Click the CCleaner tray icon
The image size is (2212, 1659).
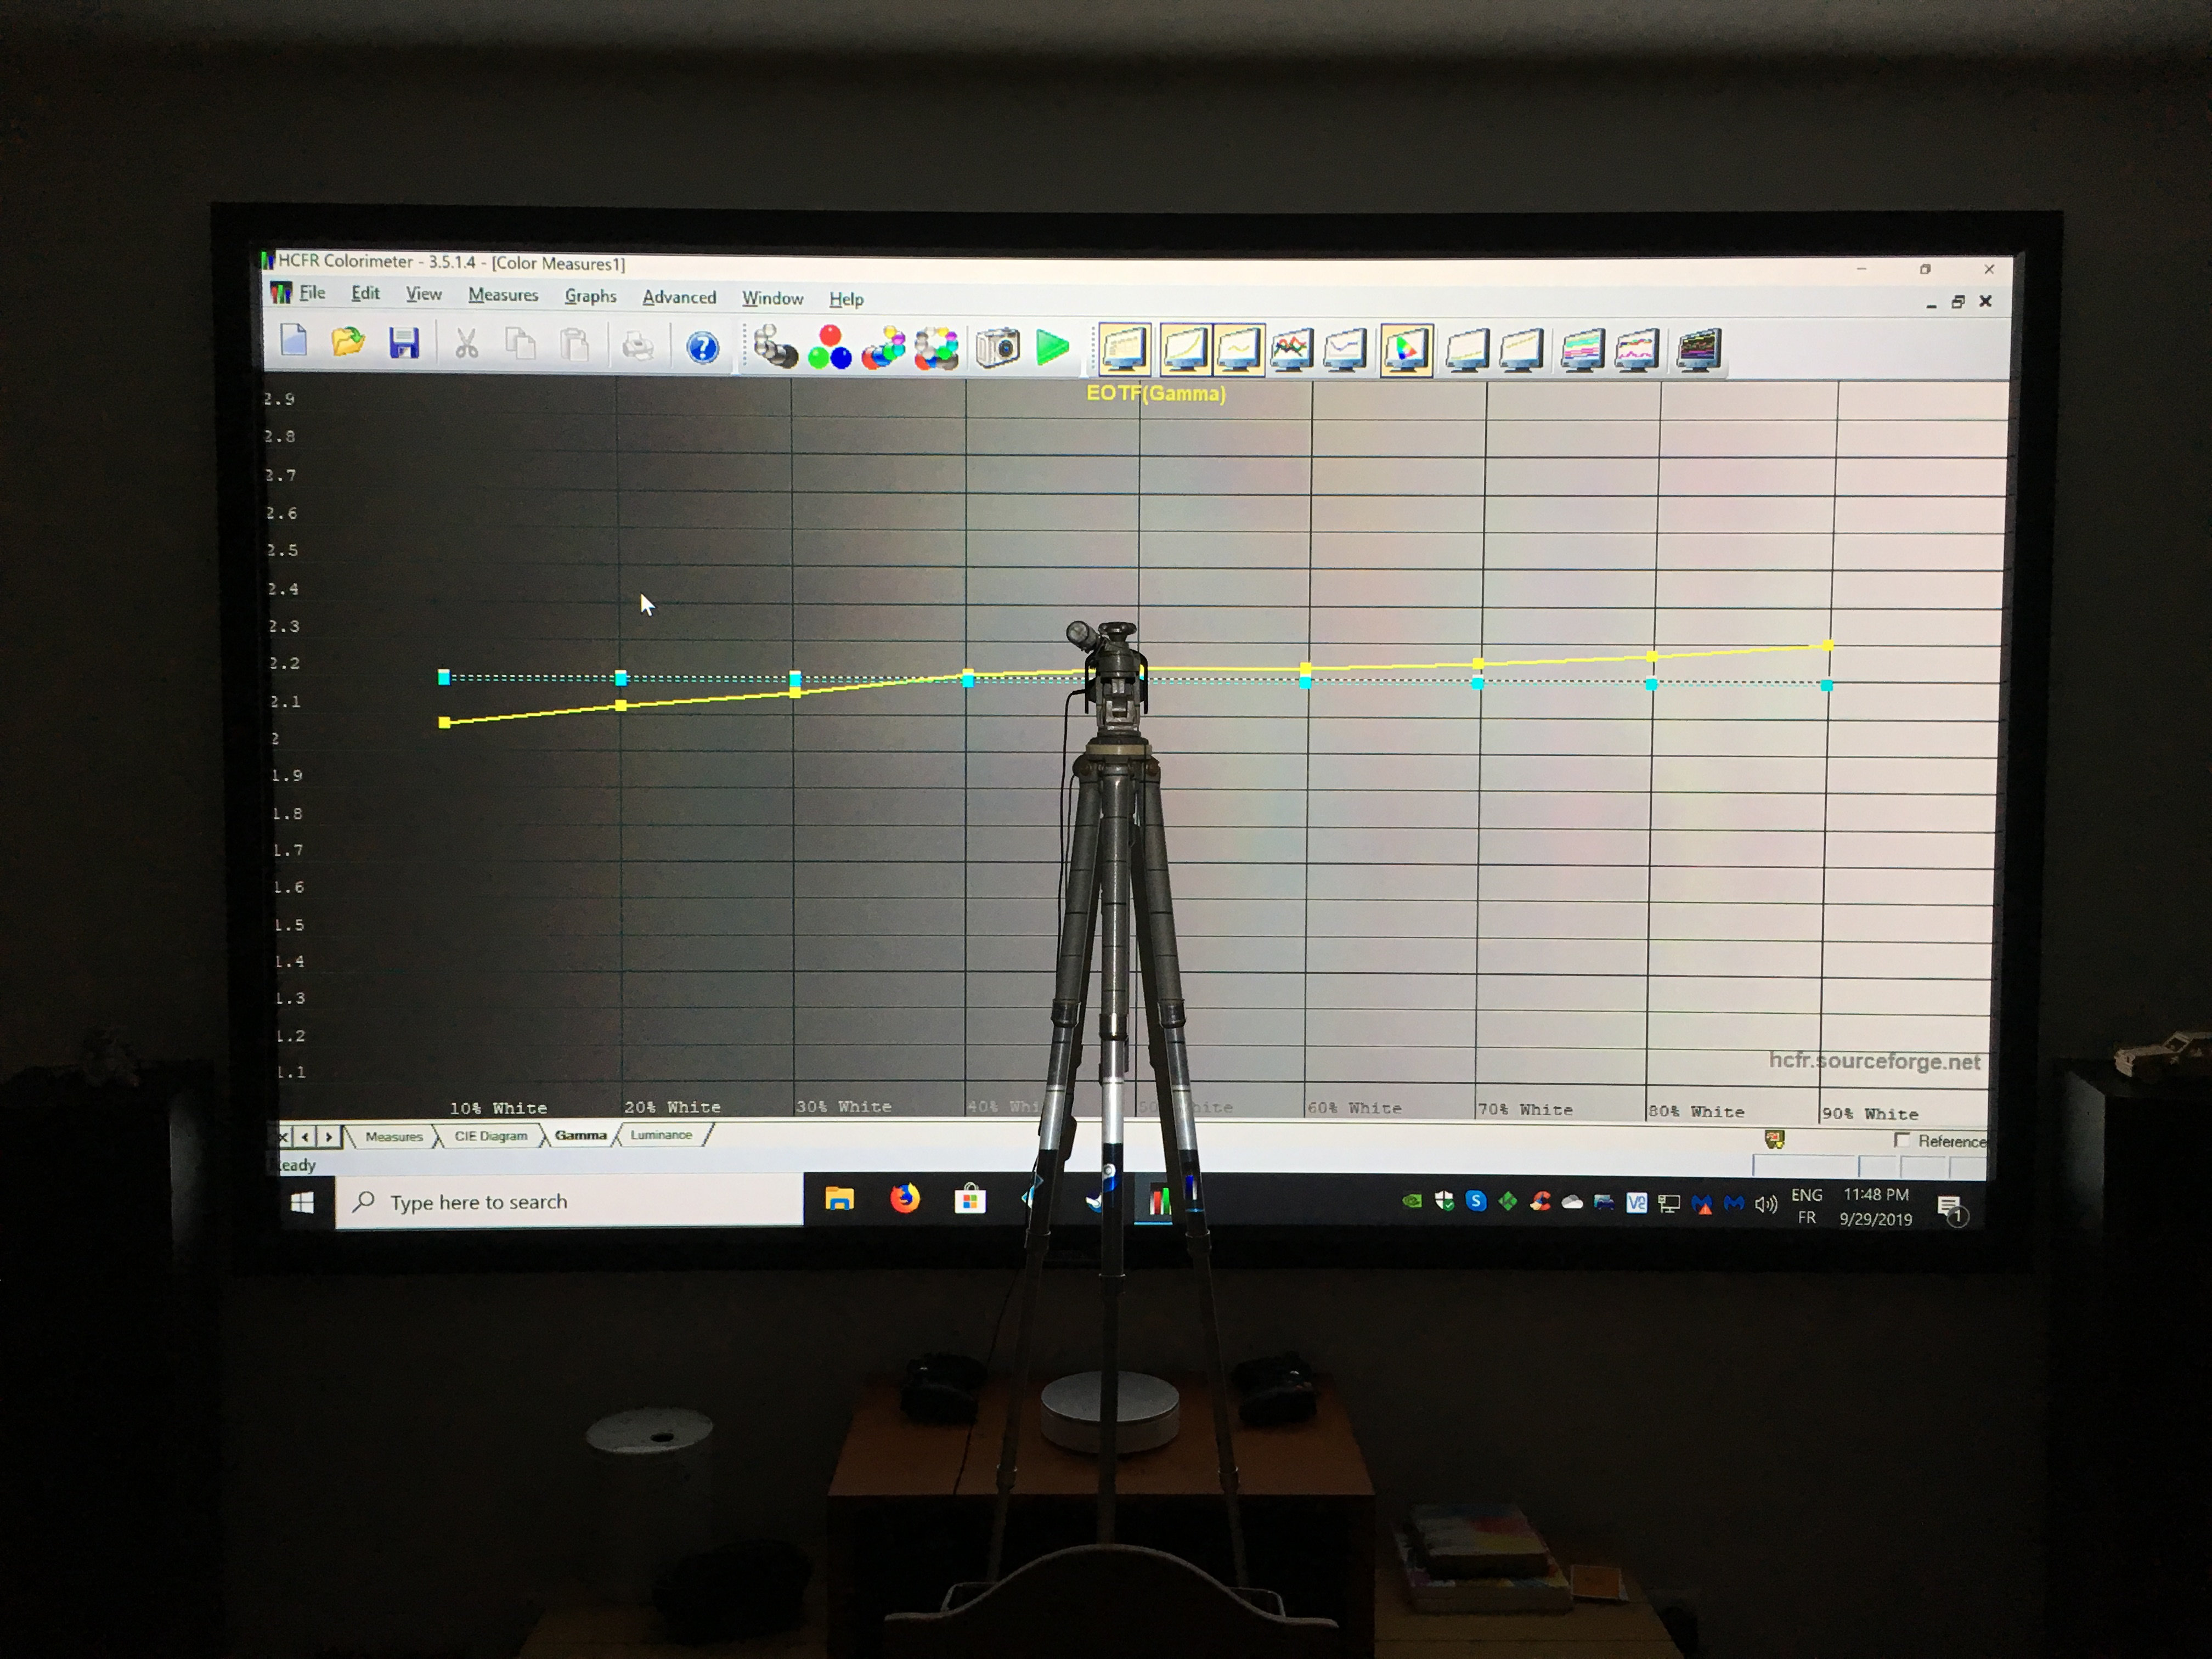coord(1540,1202)
